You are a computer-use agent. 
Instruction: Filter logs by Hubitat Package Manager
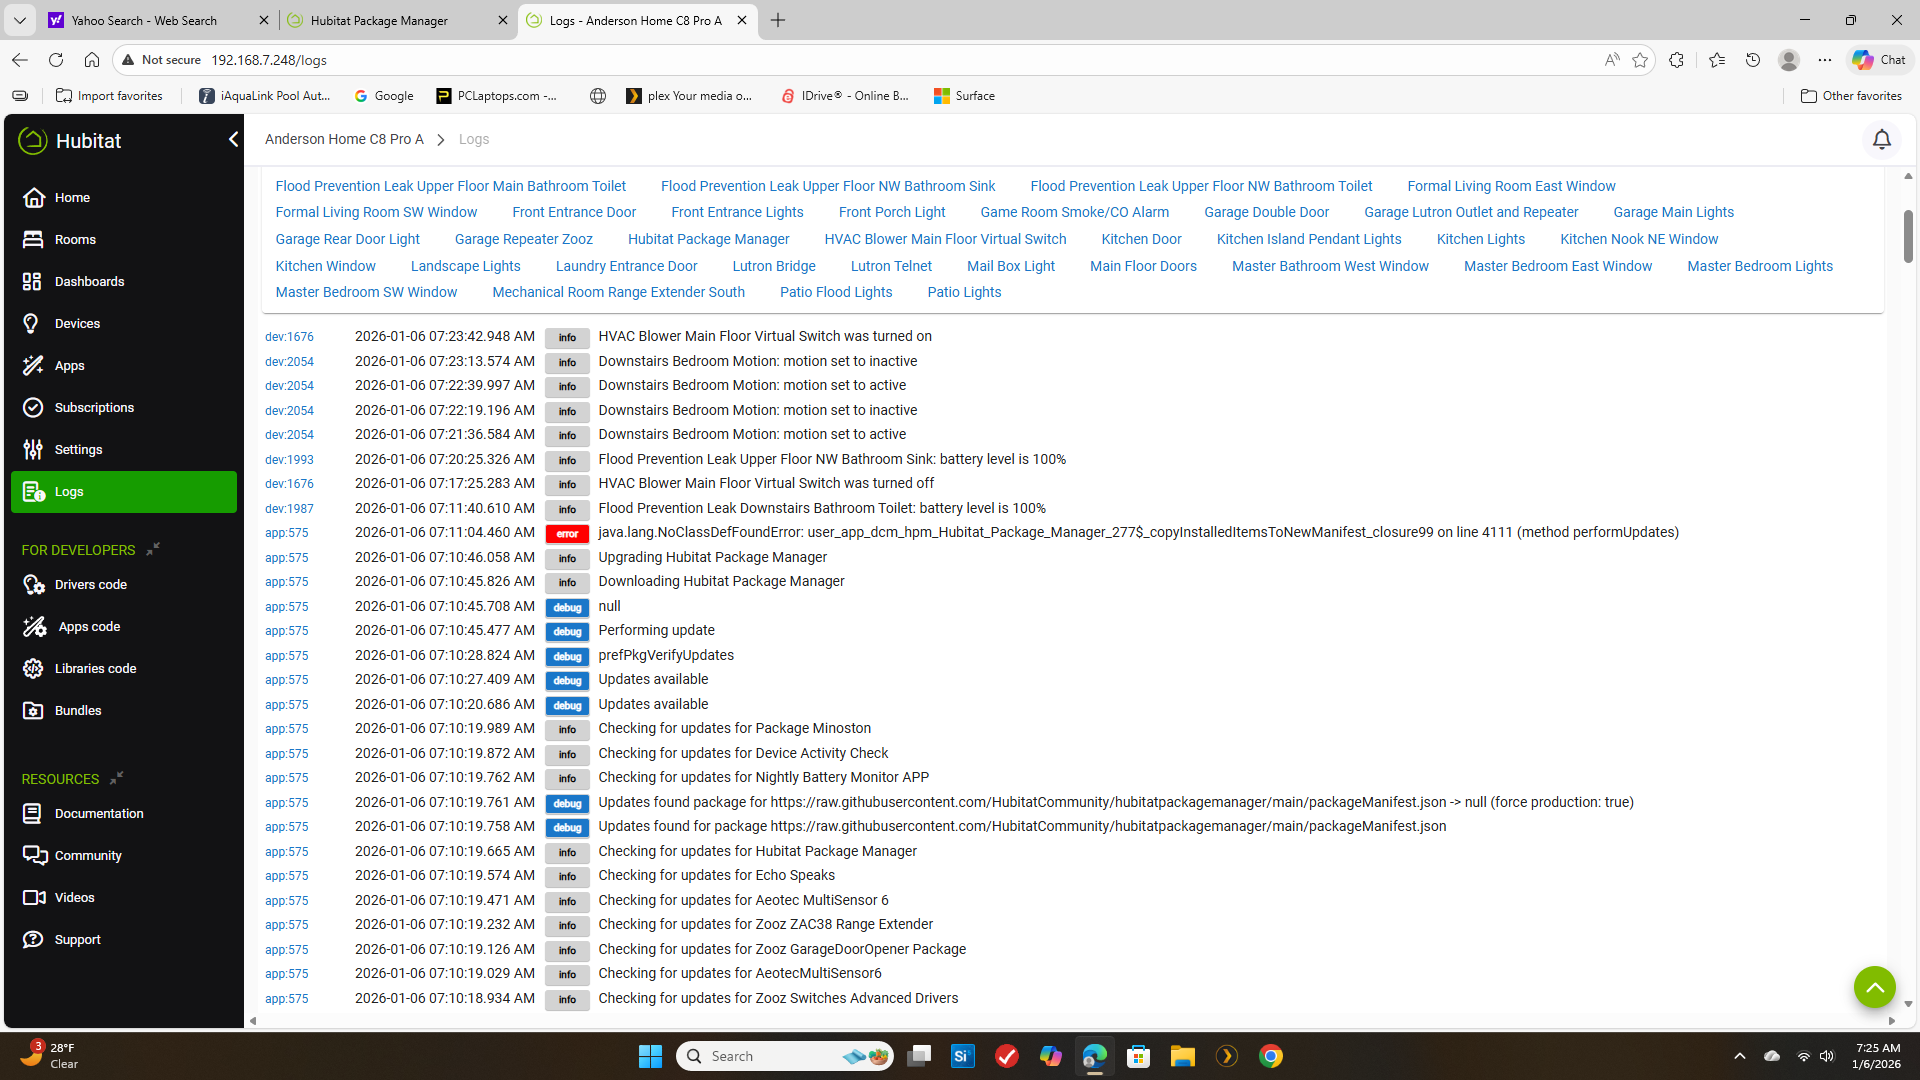[x=708, y=239]
